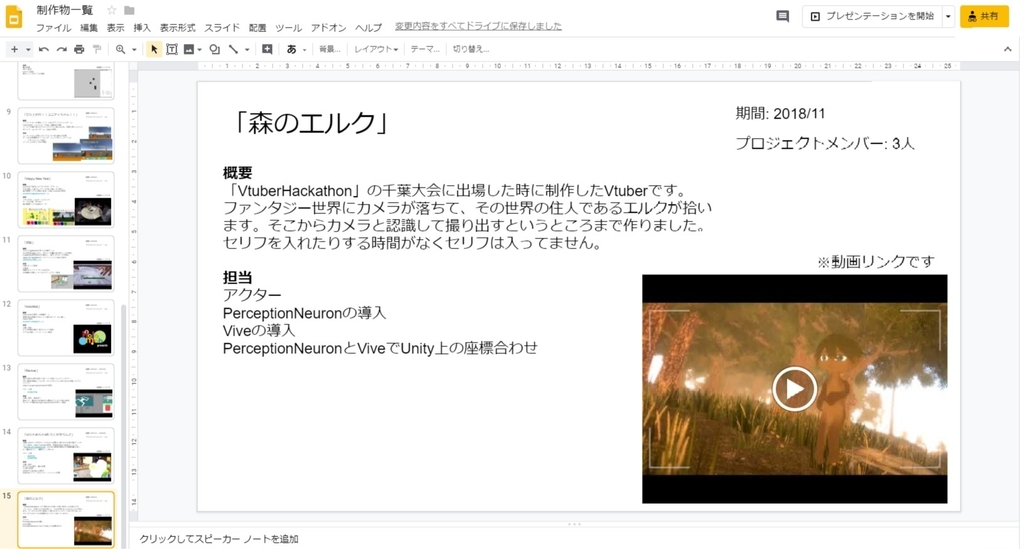Activate the paint format tool
The width and height of the screenshot is (1024, 549).
(x=97, y=49)
